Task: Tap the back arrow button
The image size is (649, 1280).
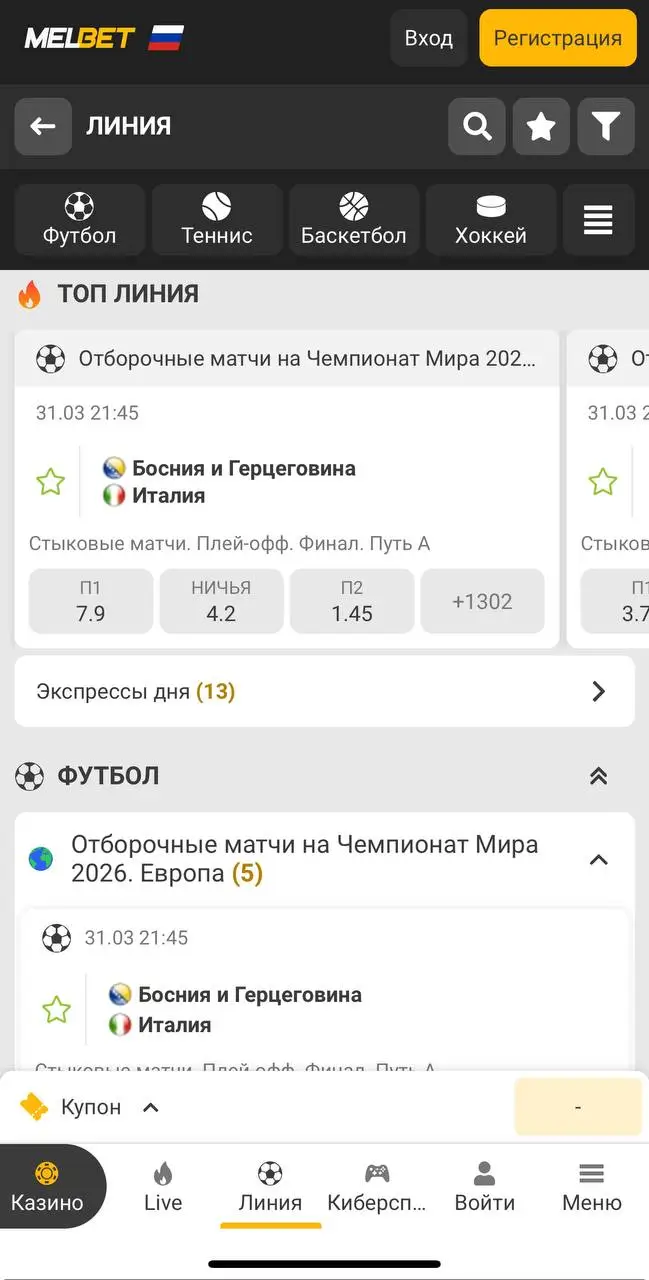Action: coord(43,126)
